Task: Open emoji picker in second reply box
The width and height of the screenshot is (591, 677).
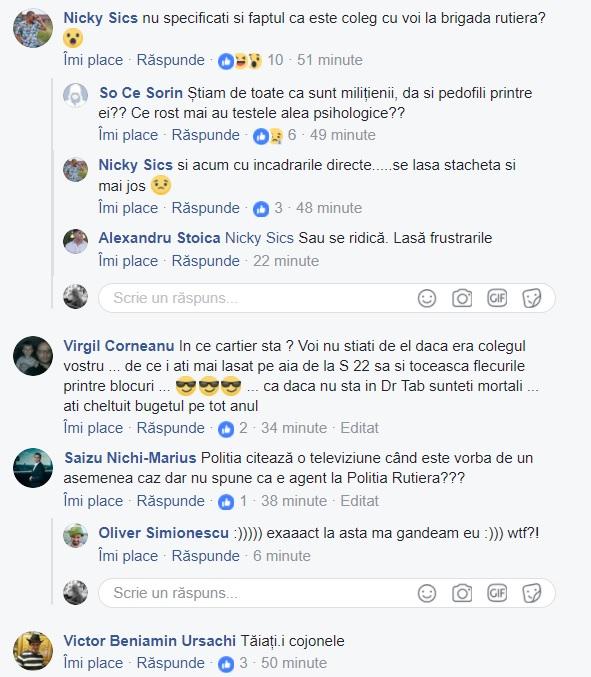Action: click(427, 593)
